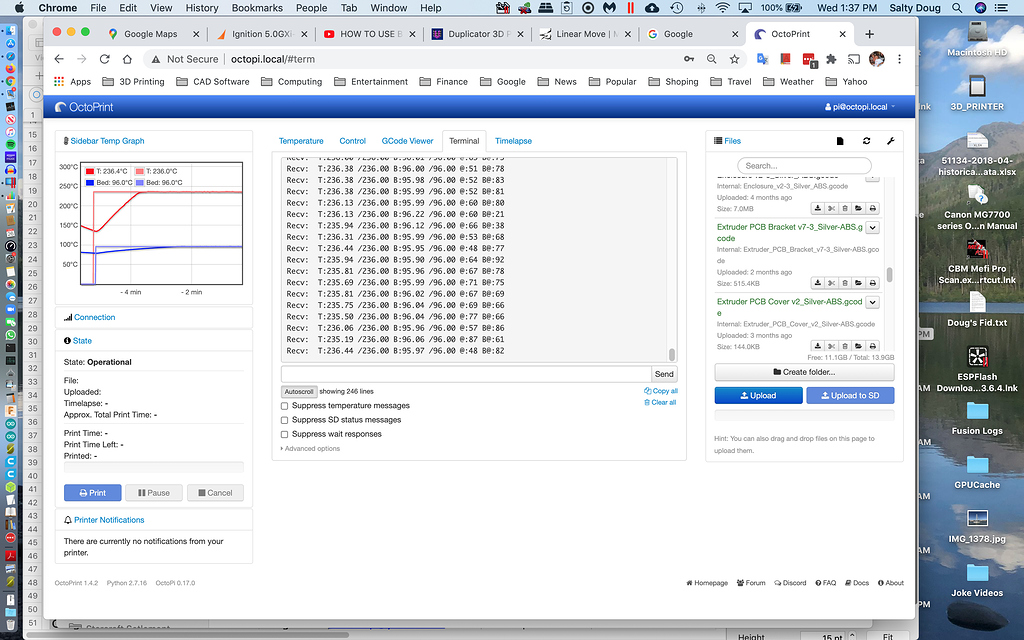Open the Files panel wrench settings

(890, 141)
